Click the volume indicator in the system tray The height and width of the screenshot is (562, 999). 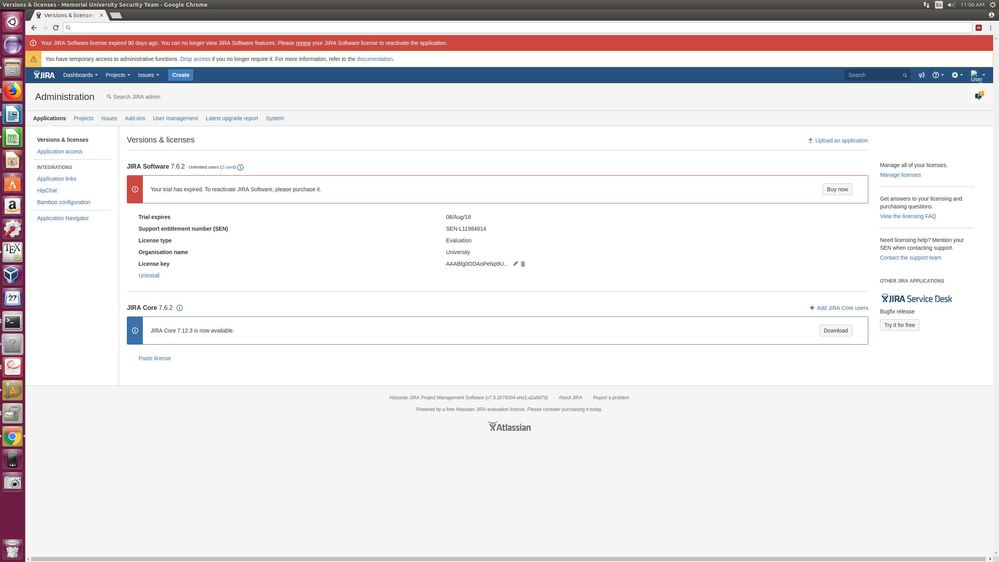click(x=951, y=4)
